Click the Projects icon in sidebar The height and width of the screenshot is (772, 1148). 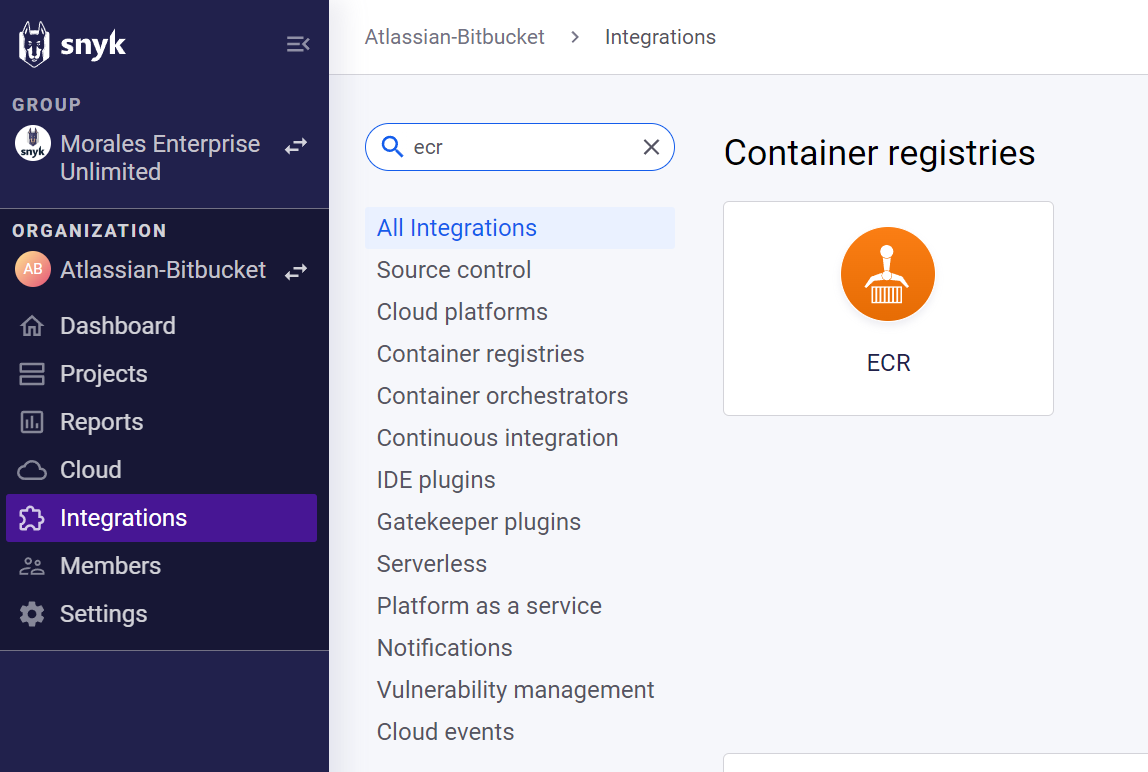[31, 374]
